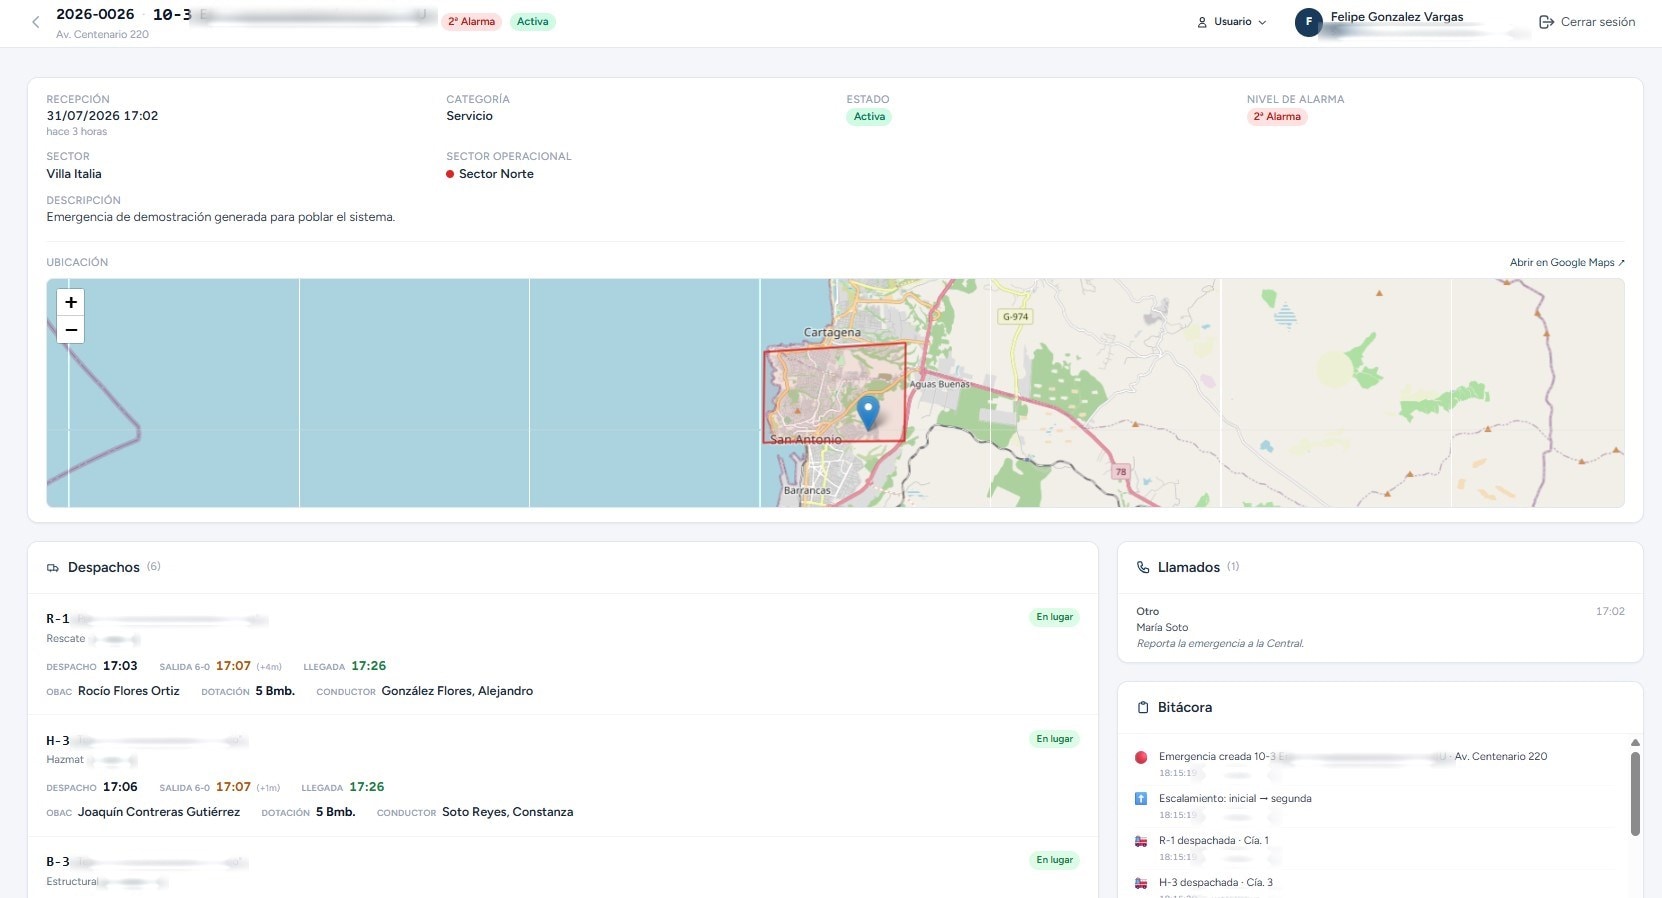
Task: Click the Escalamiento: inicial → segunda log entry
Action: pos(1235,799)
